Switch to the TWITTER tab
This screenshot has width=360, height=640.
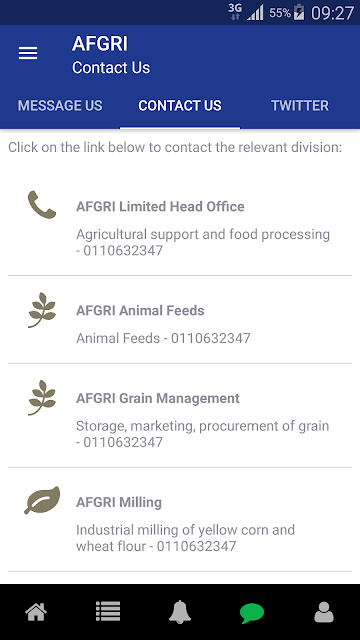click(x=300, y=106)
